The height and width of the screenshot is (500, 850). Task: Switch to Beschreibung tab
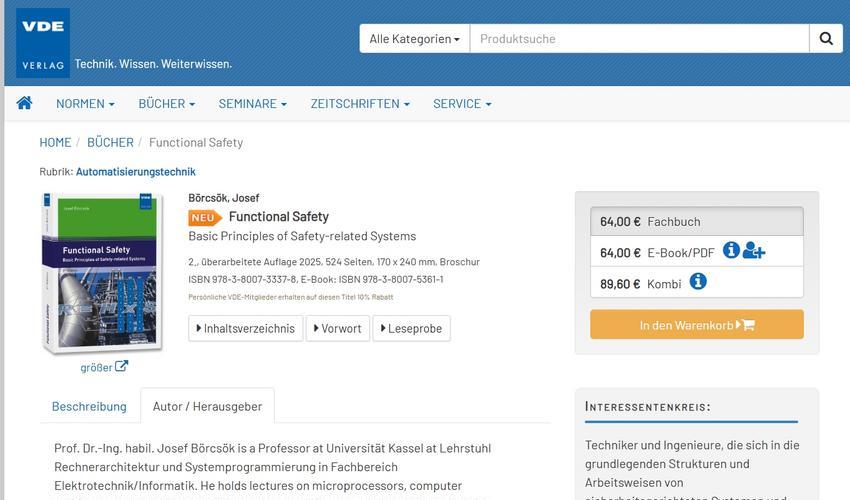(x=89, y=406)
